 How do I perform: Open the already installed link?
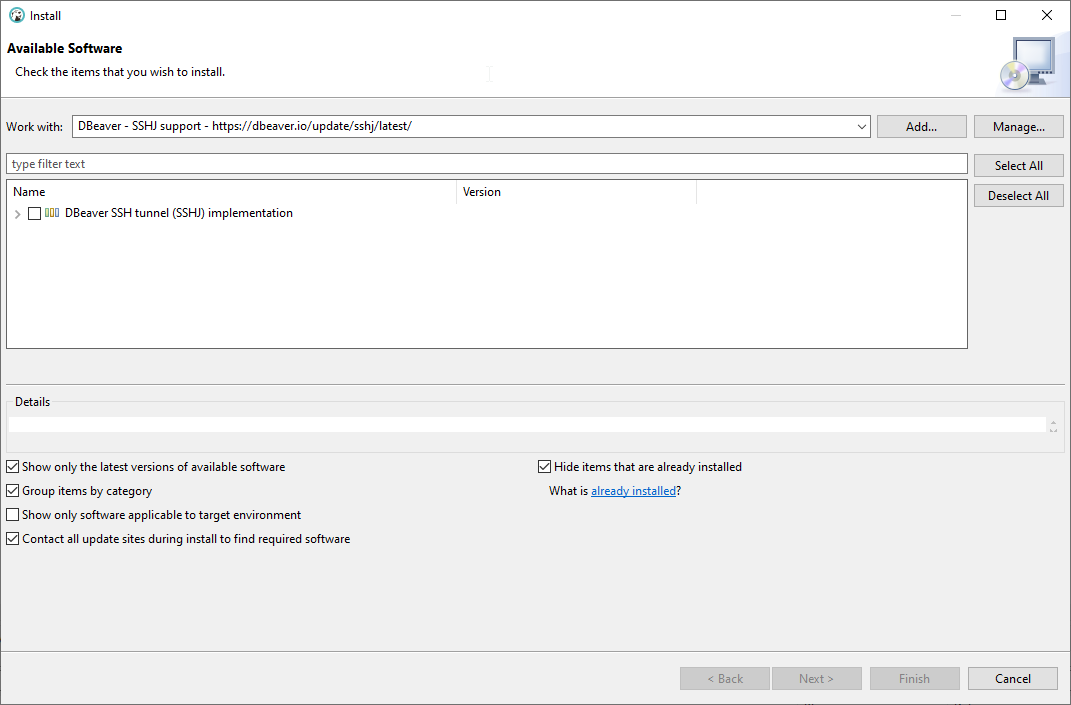point(633,490)
